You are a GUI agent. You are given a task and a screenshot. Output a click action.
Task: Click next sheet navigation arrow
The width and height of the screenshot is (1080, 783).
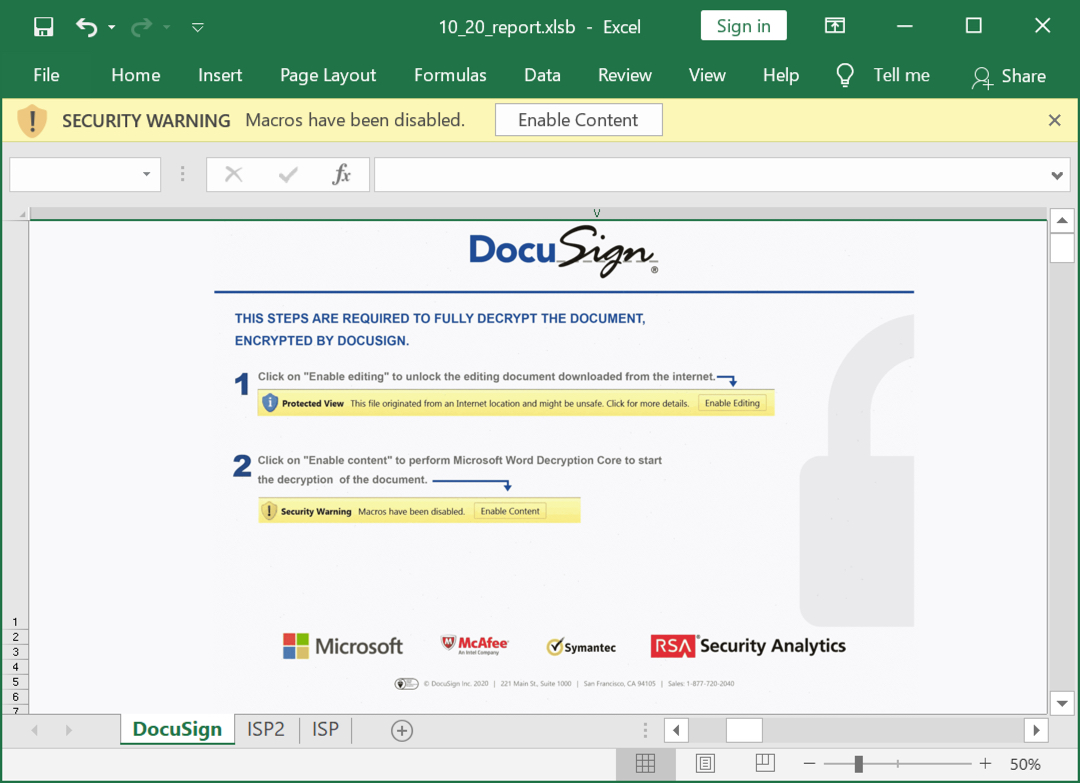click(68, 730)
